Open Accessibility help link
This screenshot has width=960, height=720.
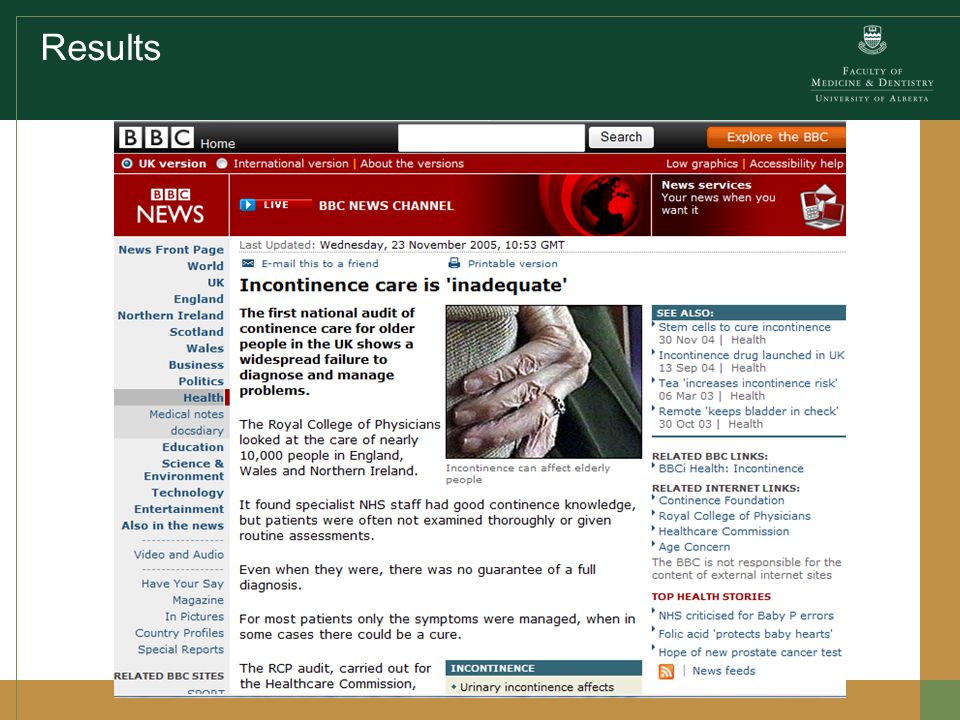pyautogui.click(x=796, y=163)
